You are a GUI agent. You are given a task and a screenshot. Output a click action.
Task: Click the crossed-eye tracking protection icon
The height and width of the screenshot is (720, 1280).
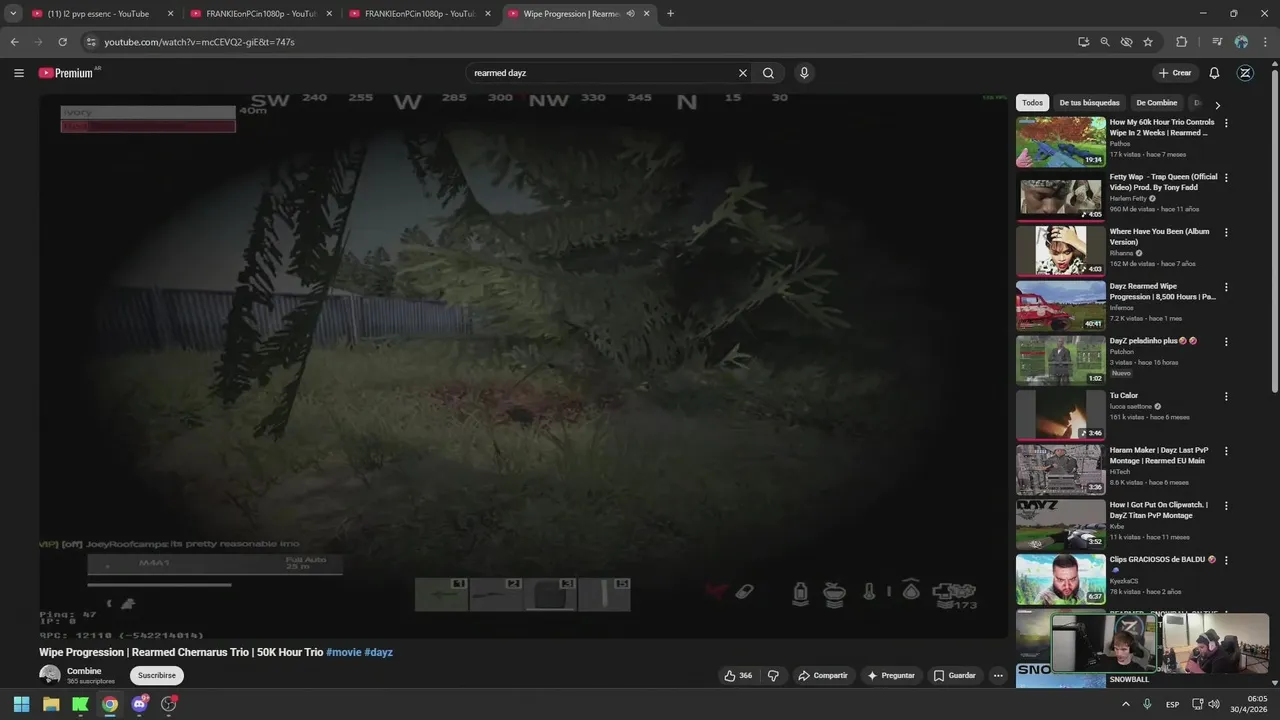click(x=1126, y=42)
